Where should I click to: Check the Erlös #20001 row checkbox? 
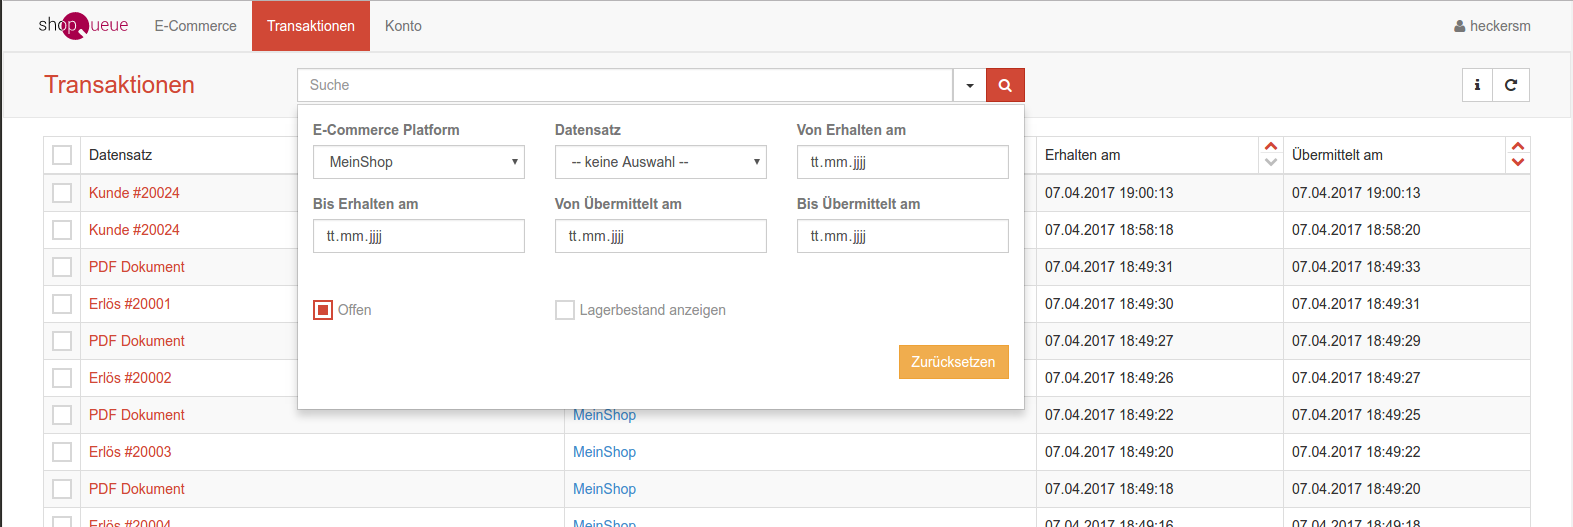click(62, 304)
